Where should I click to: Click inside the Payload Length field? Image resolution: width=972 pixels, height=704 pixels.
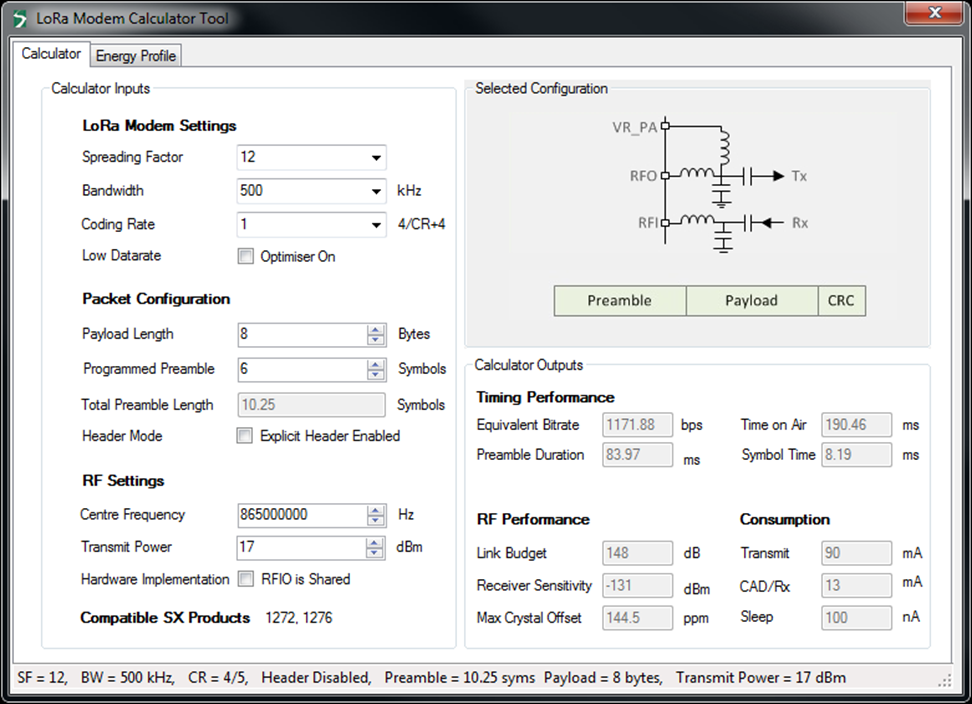(300, 334)
